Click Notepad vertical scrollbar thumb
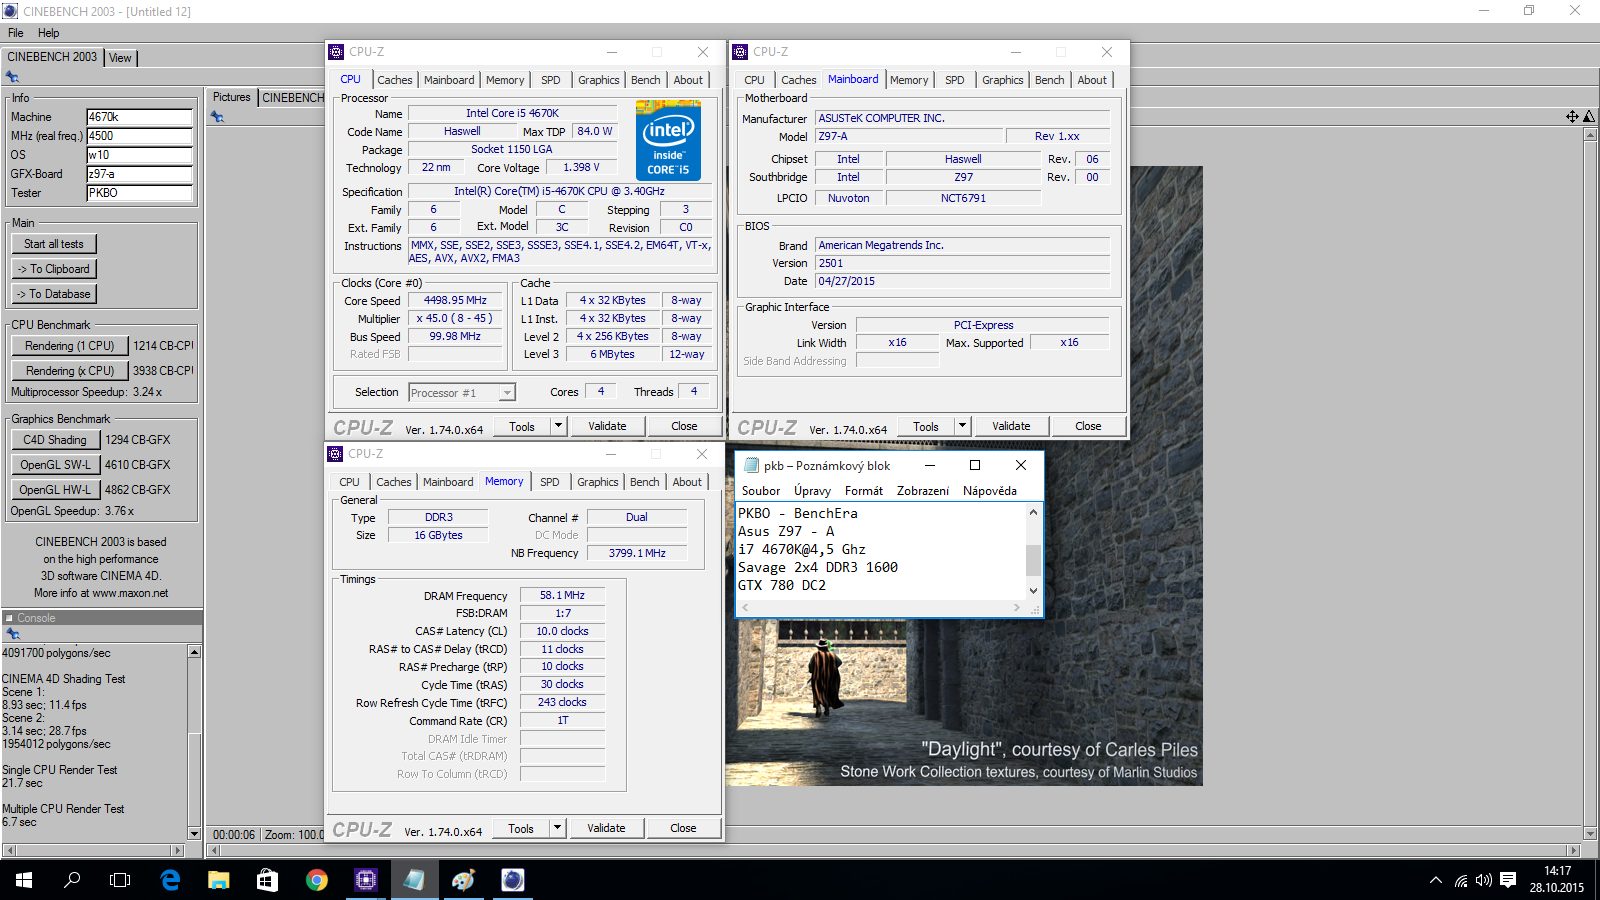The width and height of the screenshot is (1600, 900). [x=1033, y=559]
